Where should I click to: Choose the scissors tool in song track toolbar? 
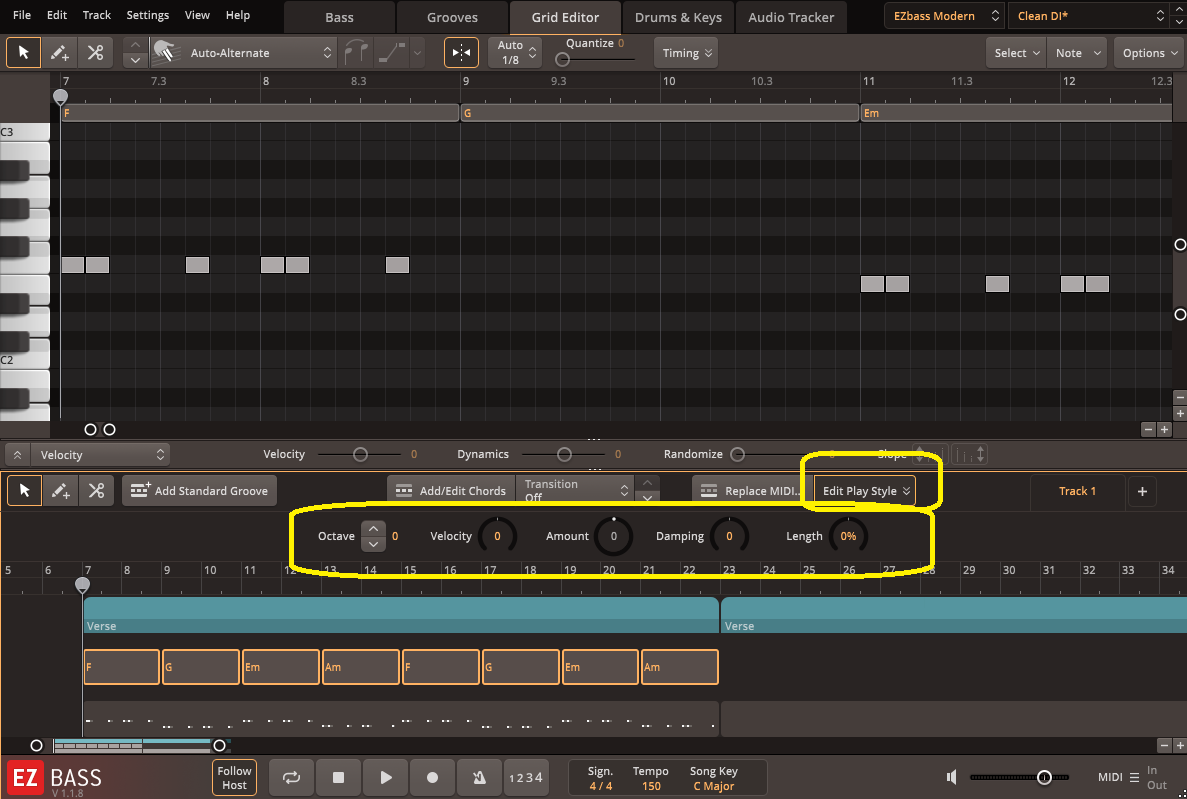(96, 491)
